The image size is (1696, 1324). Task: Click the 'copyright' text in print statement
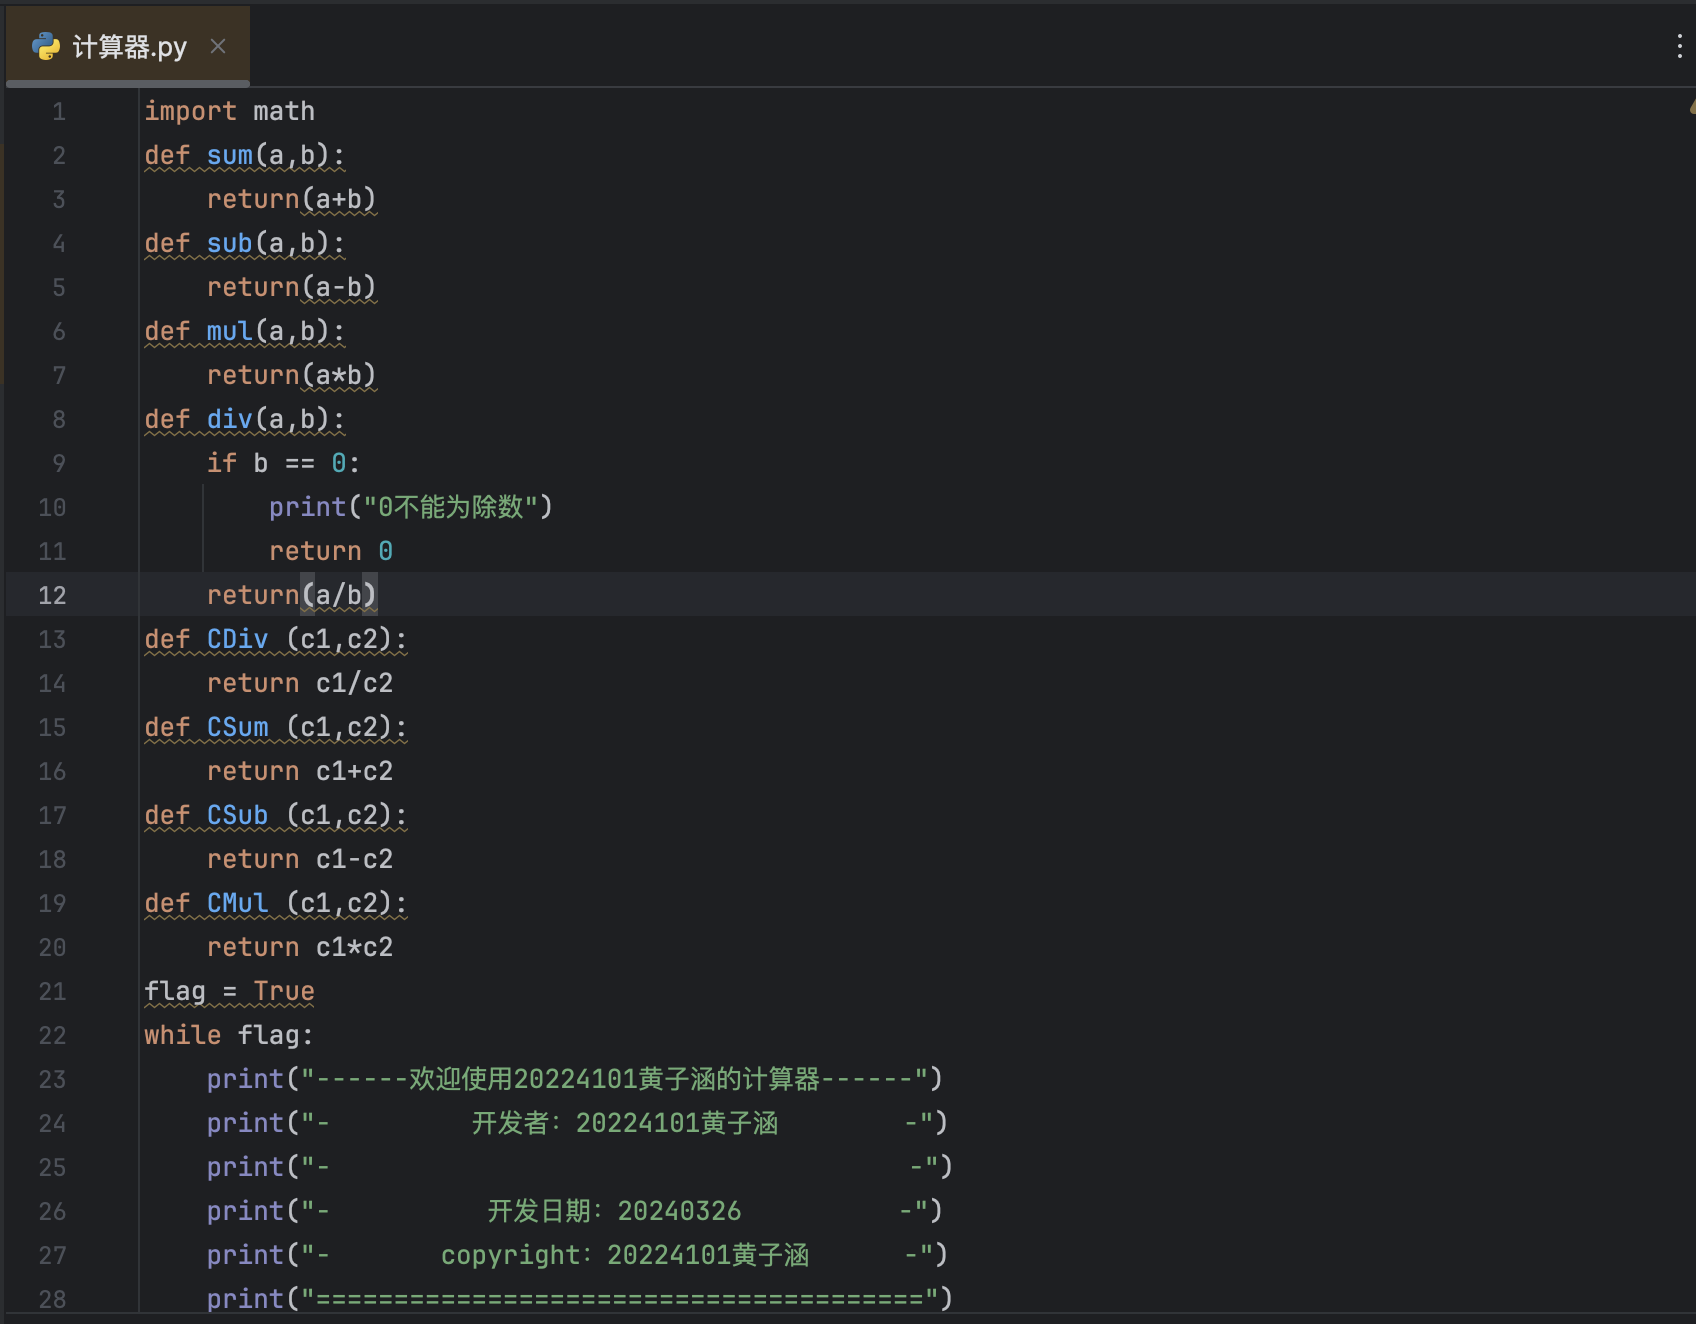click(x=510, y=1256)
